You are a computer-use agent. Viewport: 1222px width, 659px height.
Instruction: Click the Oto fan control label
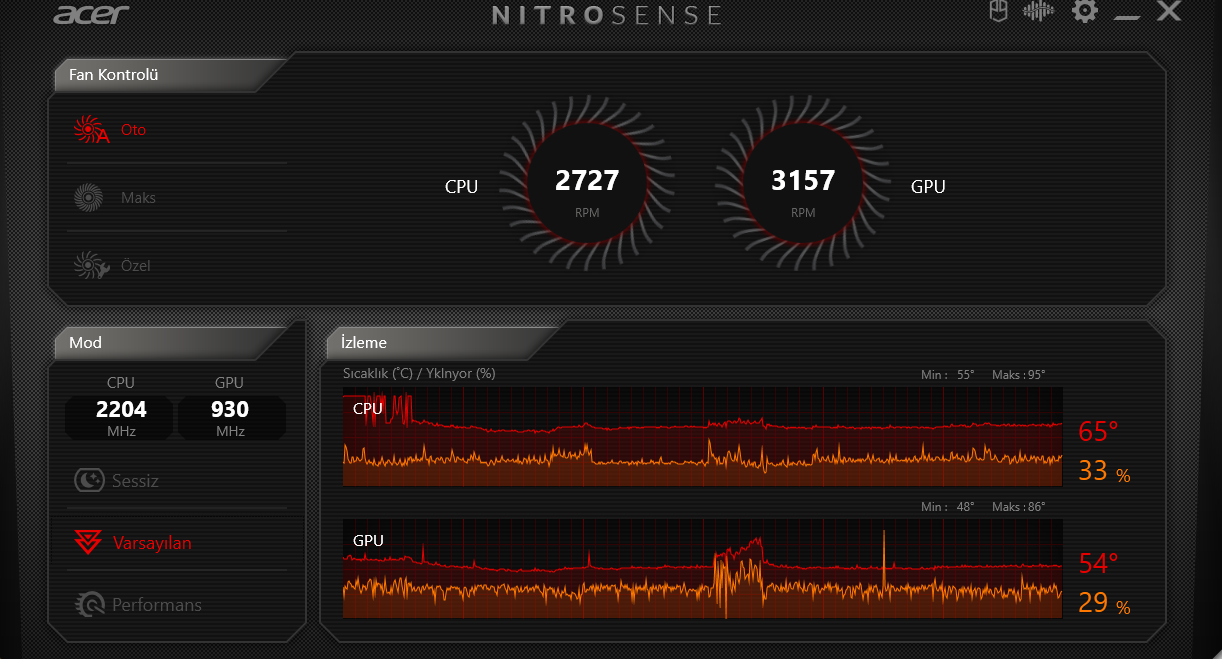point(133,130)
